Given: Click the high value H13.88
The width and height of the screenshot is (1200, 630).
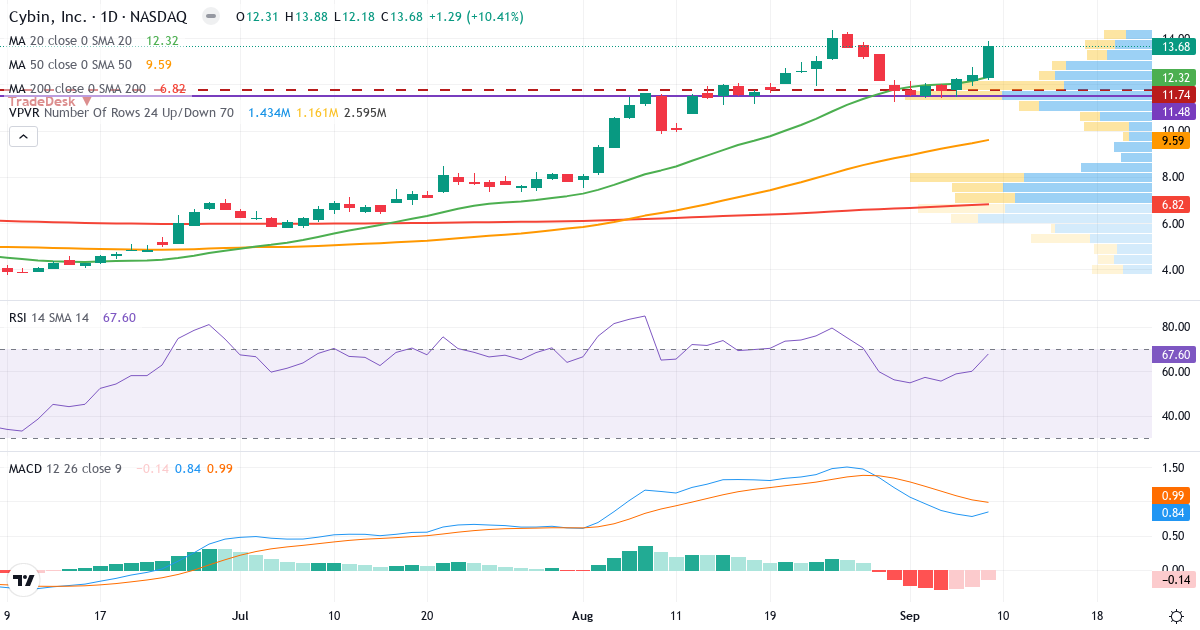Looking at the screenshot, I should coord(307,17).
